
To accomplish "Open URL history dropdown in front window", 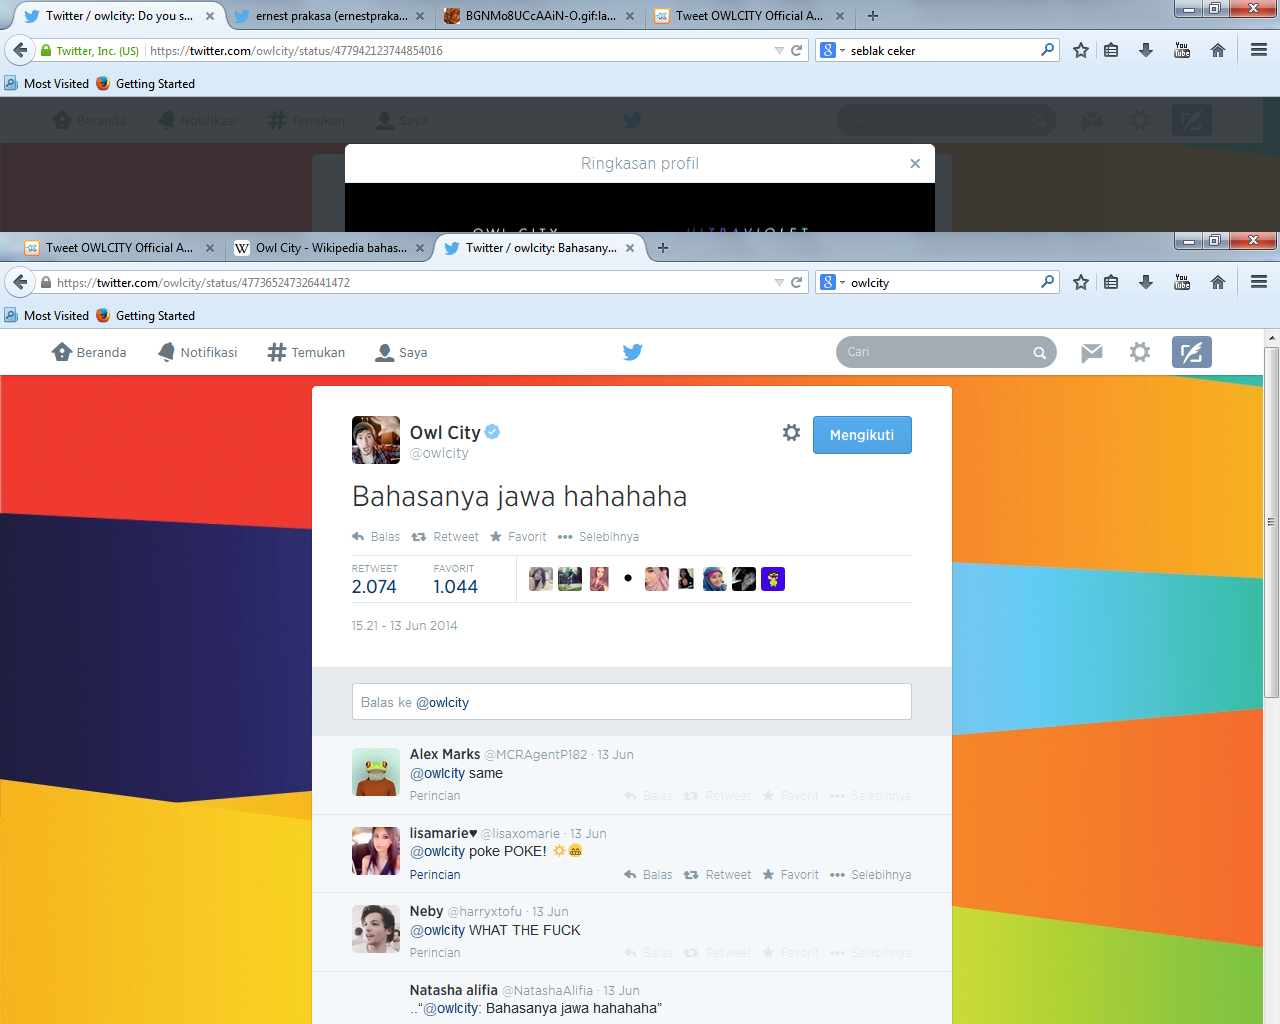I will tap(779, 283).
